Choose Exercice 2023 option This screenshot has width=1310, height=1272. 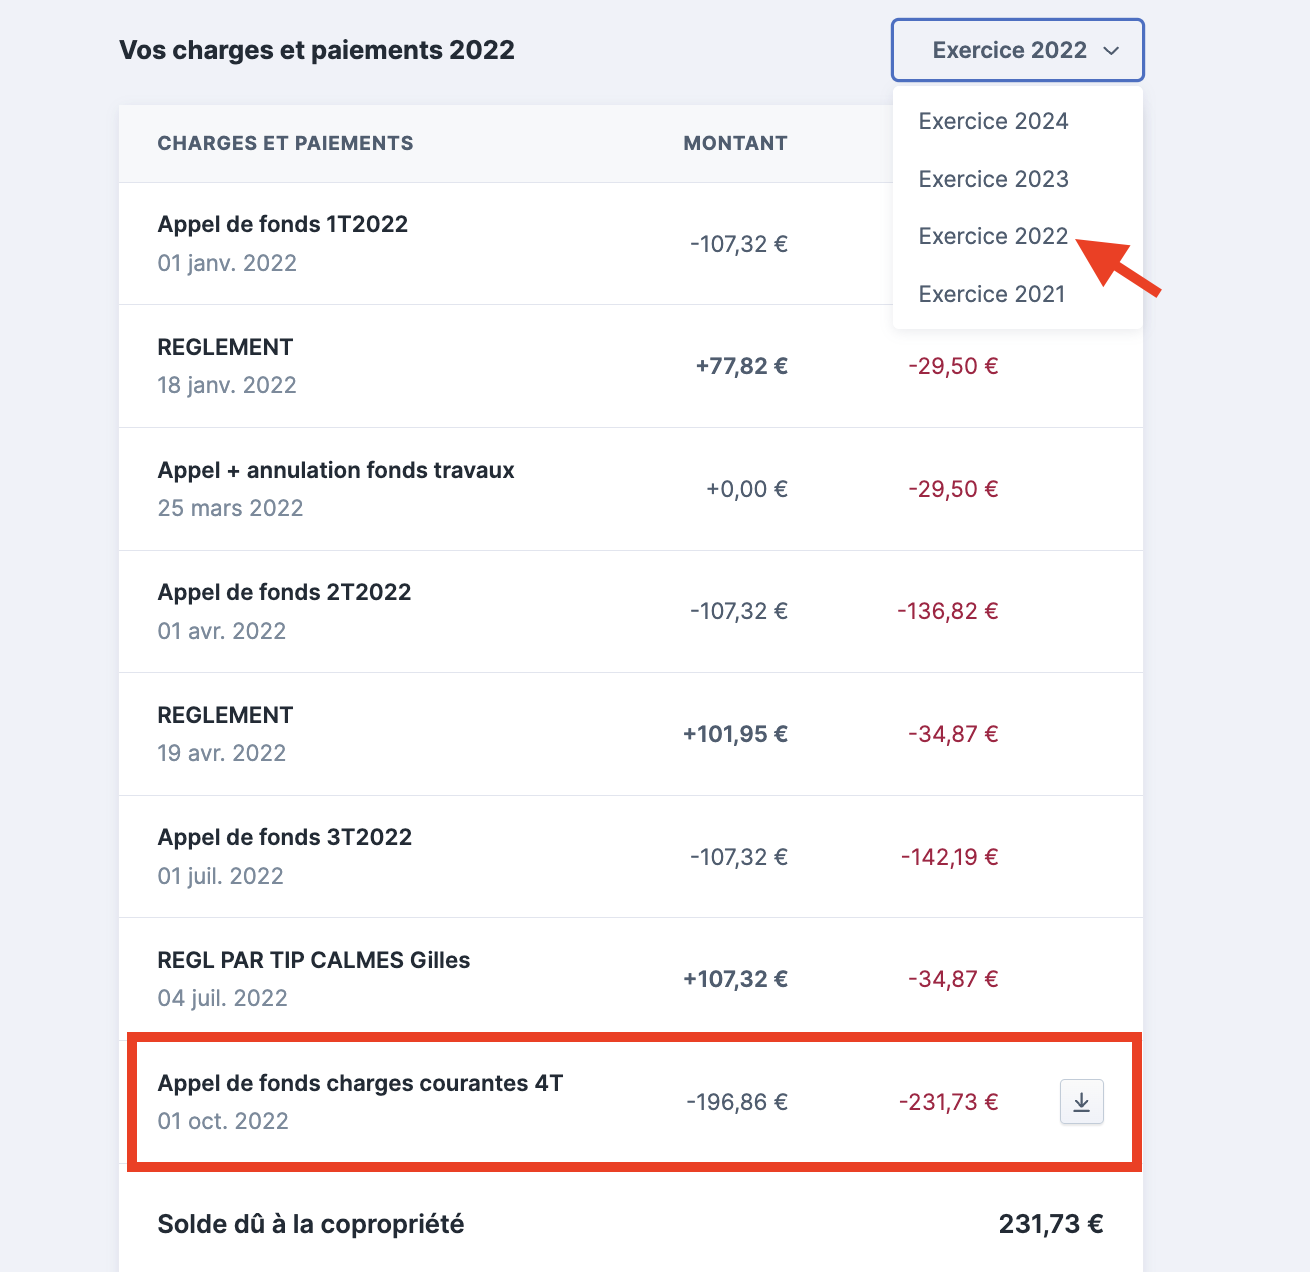pyautogui.click(x=993, y=179)
